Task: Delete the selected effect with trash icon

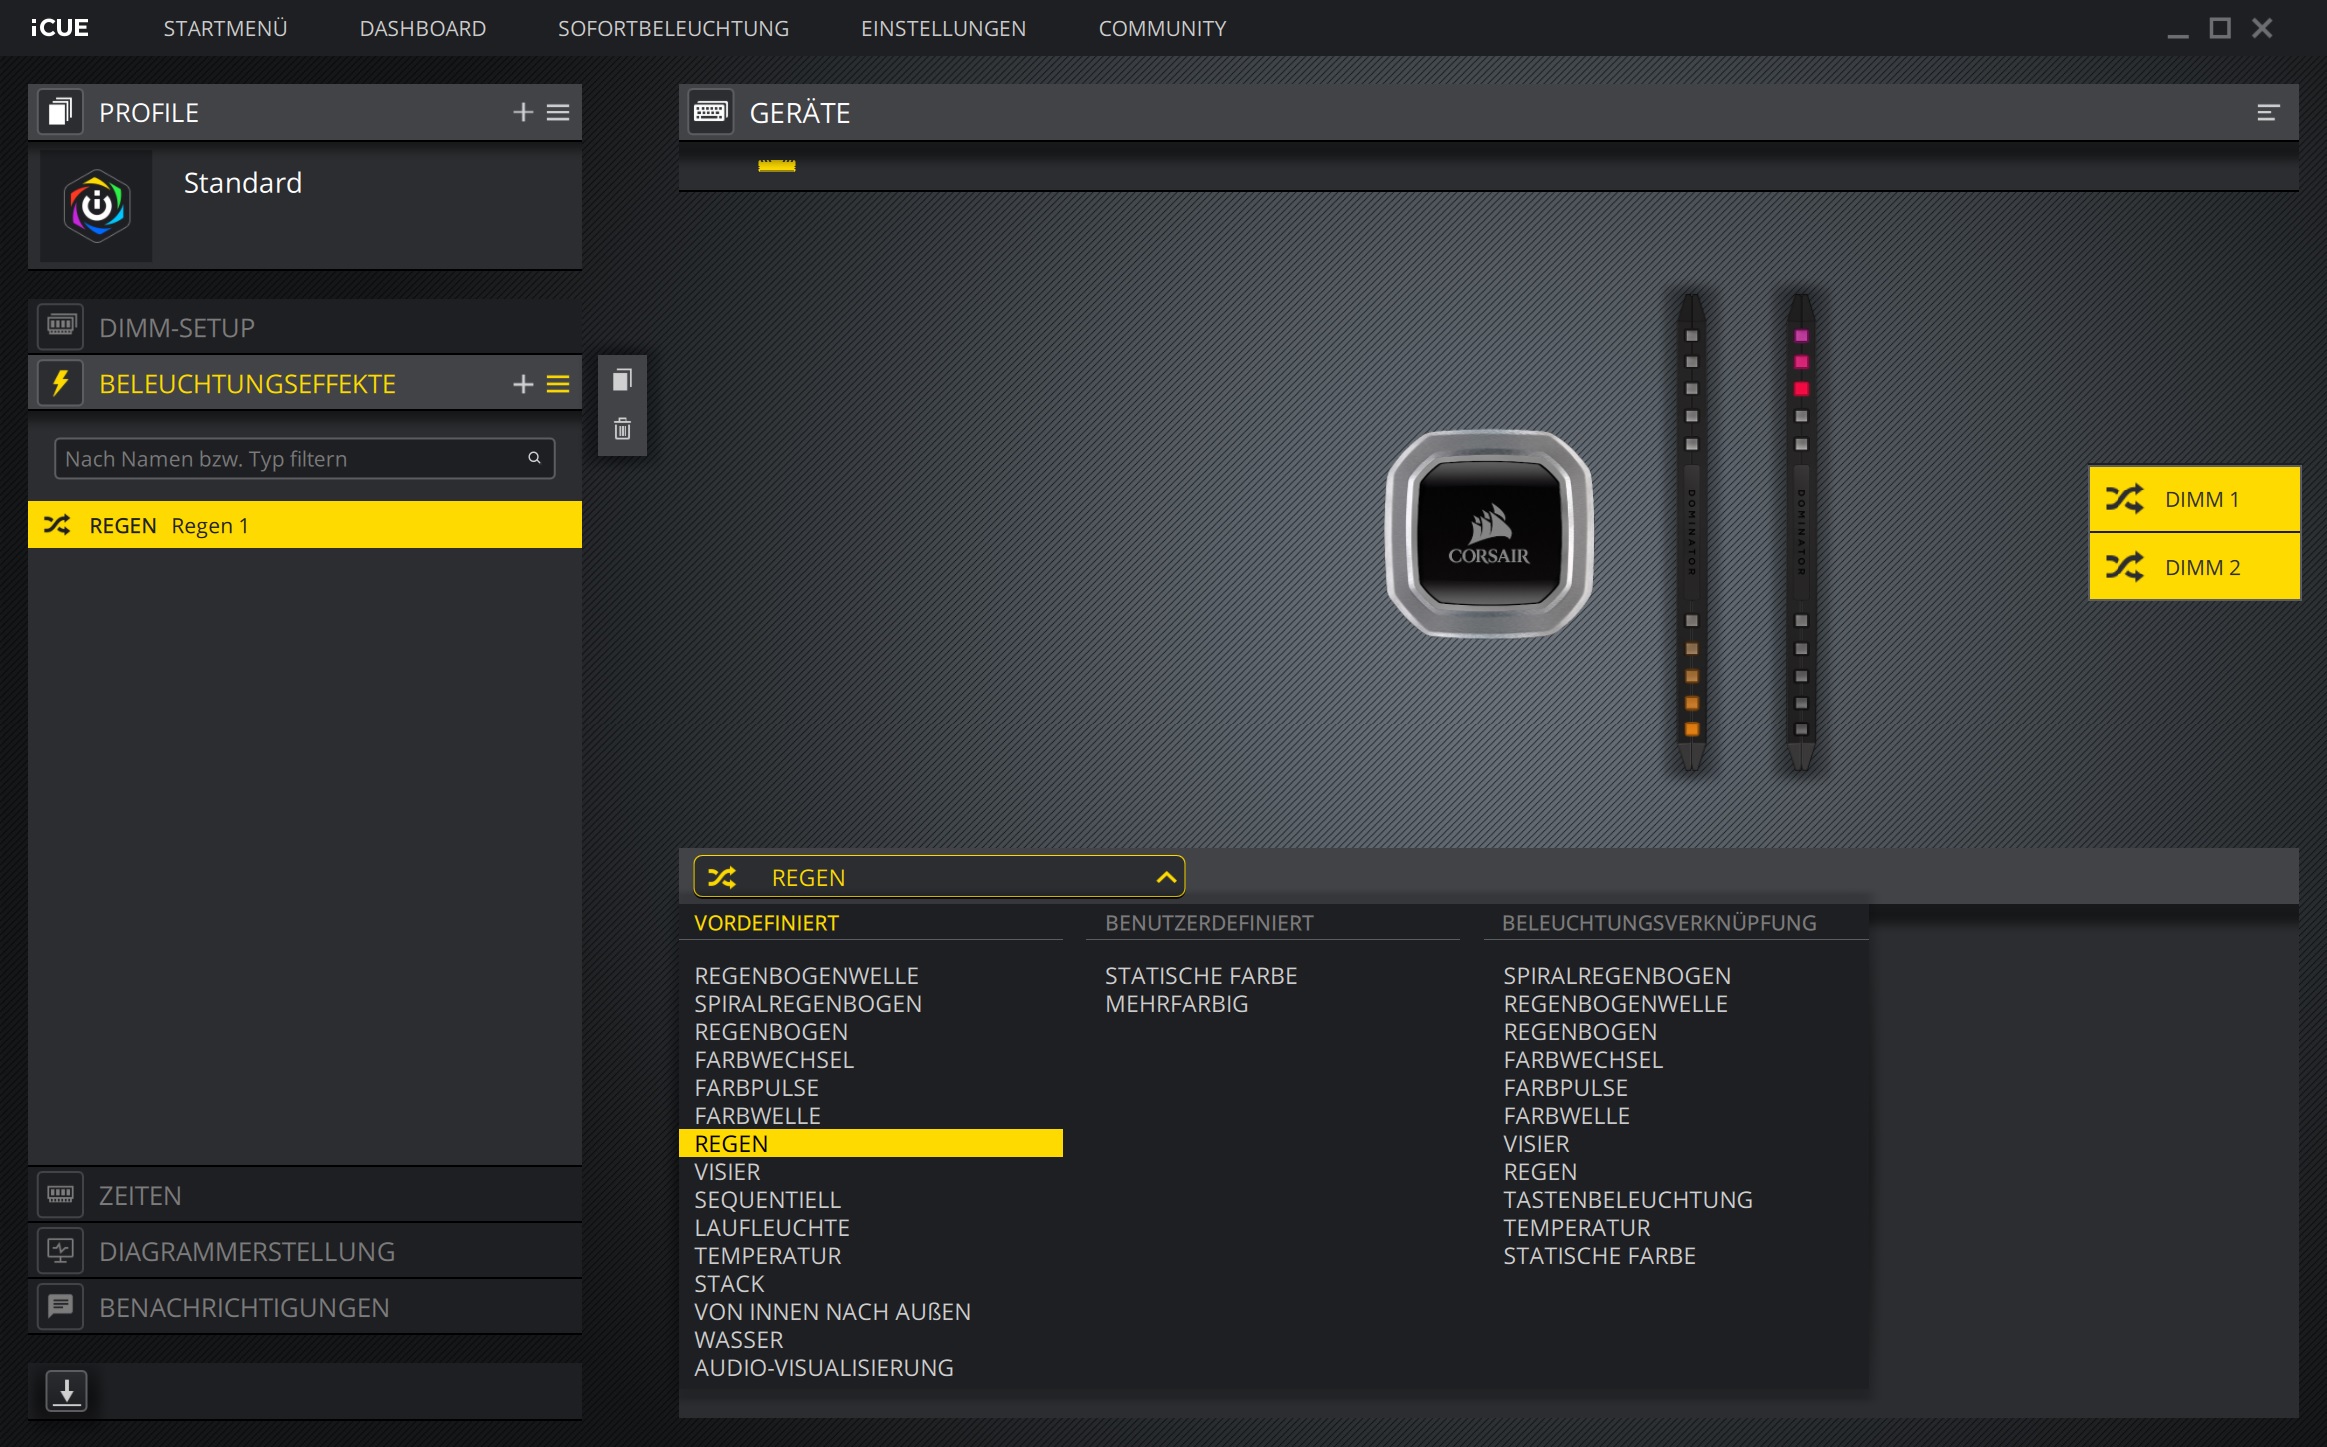Action: tap(622, 429)
